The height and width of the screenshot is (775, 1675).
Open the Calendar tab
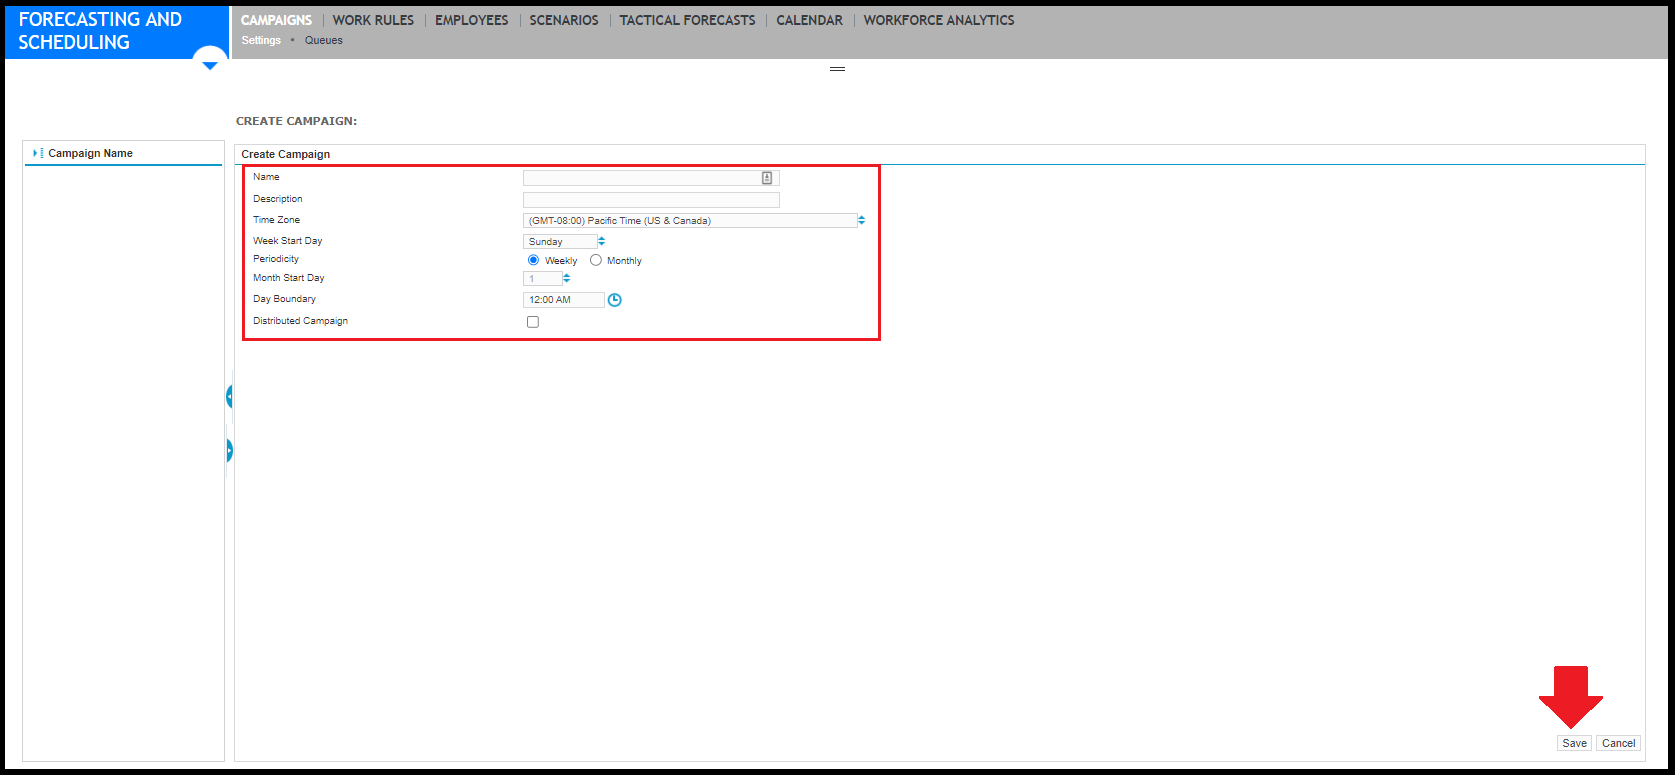tap(810, 20)
